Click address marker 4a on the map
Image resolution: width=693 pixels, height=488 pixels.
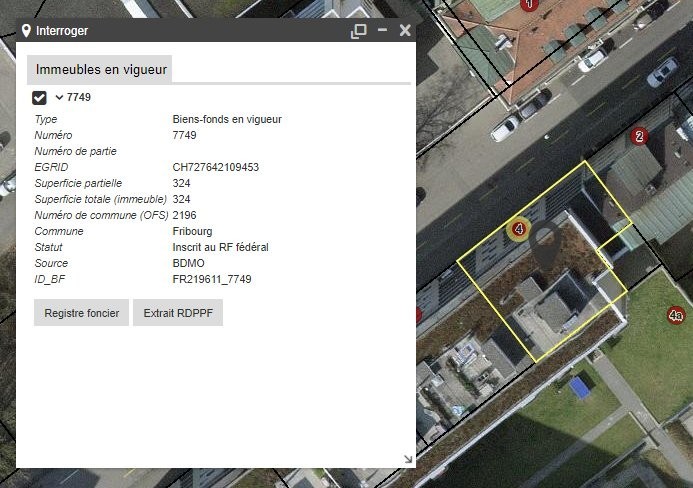point(676,316)
